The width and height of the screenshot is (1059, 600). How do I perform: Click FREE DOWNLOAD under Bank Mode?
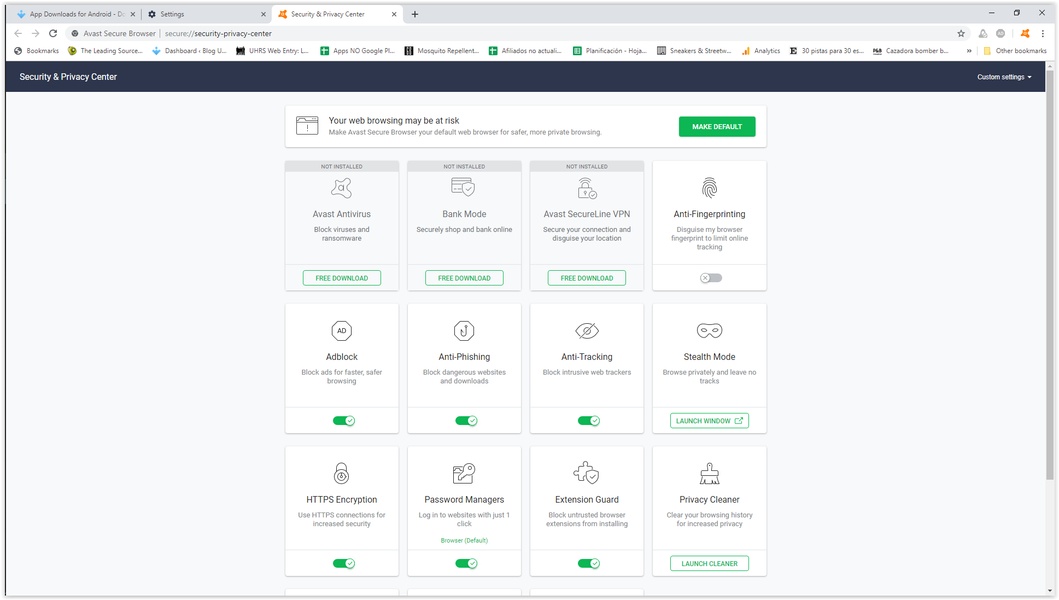coord(464,277)
